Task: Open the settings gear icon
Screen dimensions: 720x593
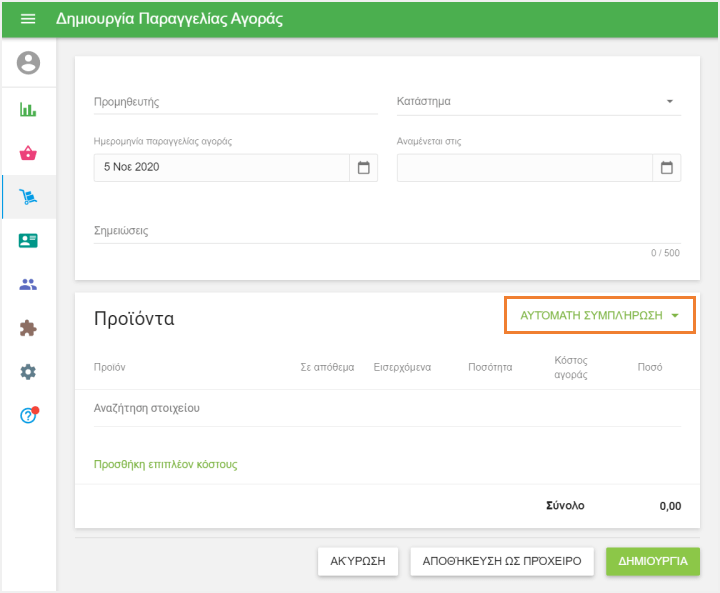Action: click(28, 372)
